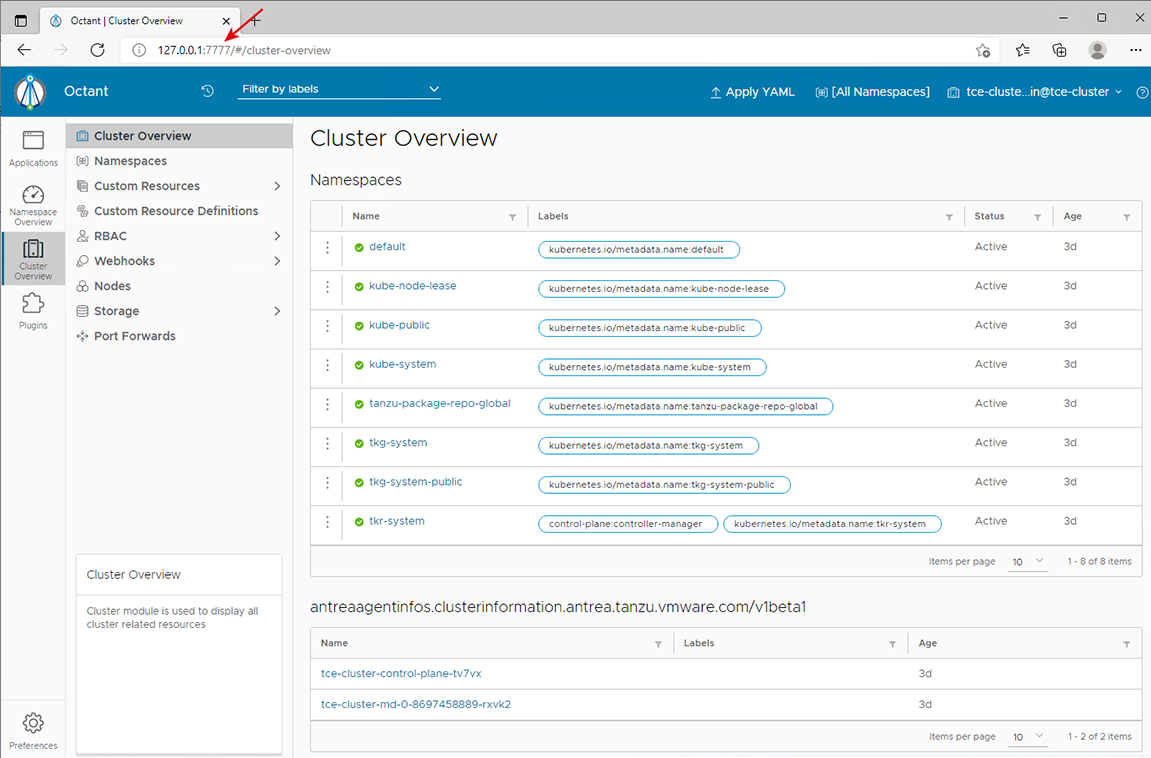Open tce-cluster-control-plane-tv7vx link
Screen dimensions: 1151x758
pos(401,674)
